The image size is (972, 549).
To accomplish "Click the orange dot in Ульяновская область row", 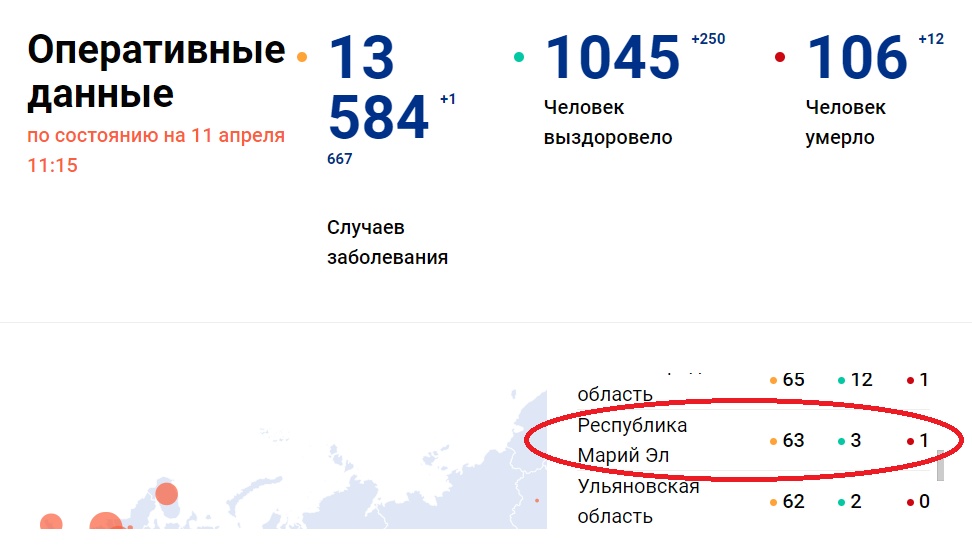I will [773, 502].
